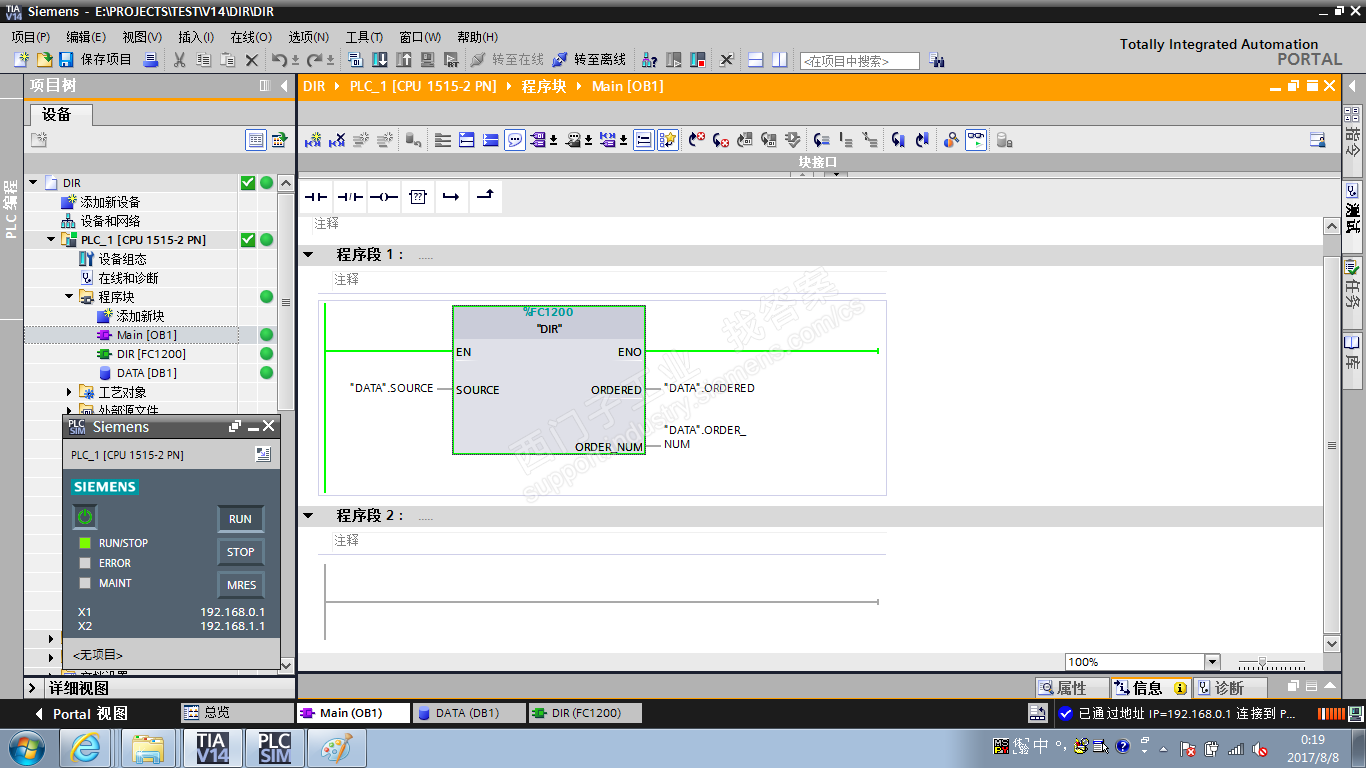Print the project using the printer icon
This screenshot has width=1366, height=768.
[151, 60]
